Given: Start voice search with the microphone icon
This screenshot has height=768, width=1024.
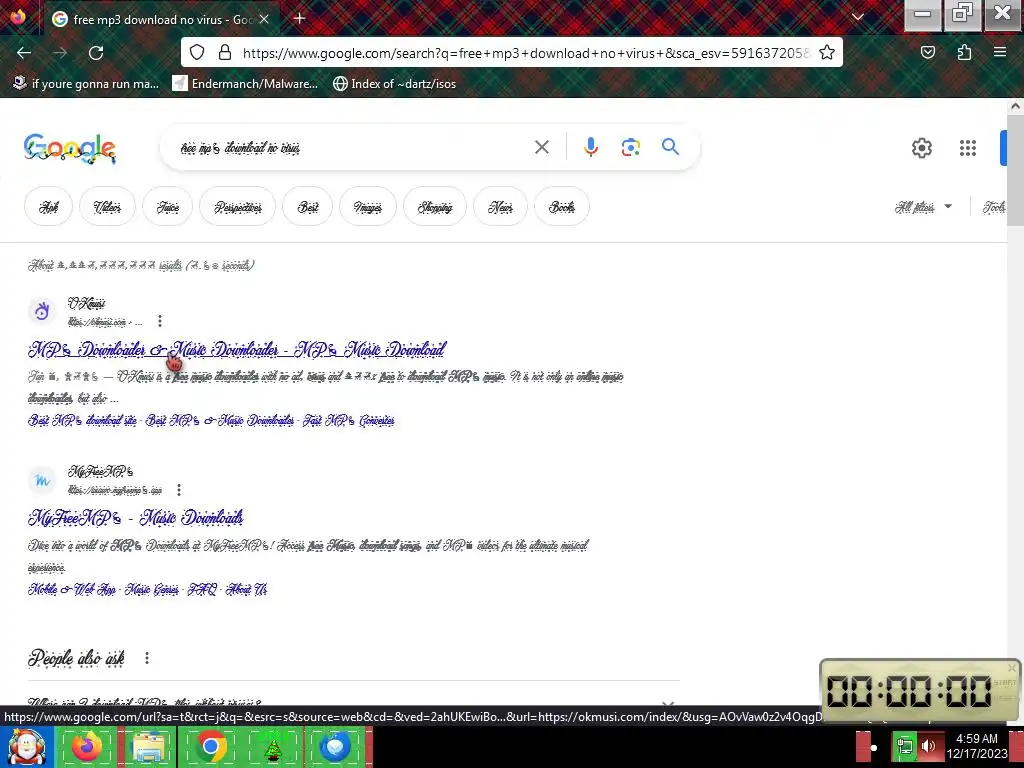Looking at the screenshot, I should (591, 147).
